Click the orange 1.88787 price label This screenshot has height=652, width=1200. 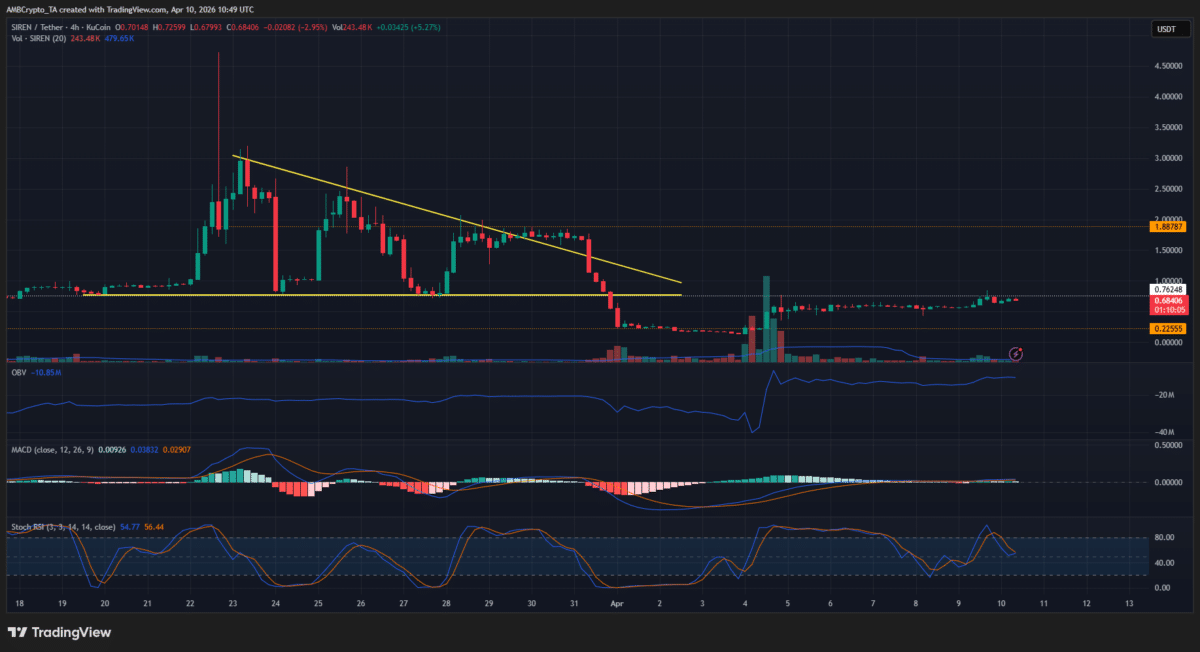(x=1168, y=228)
